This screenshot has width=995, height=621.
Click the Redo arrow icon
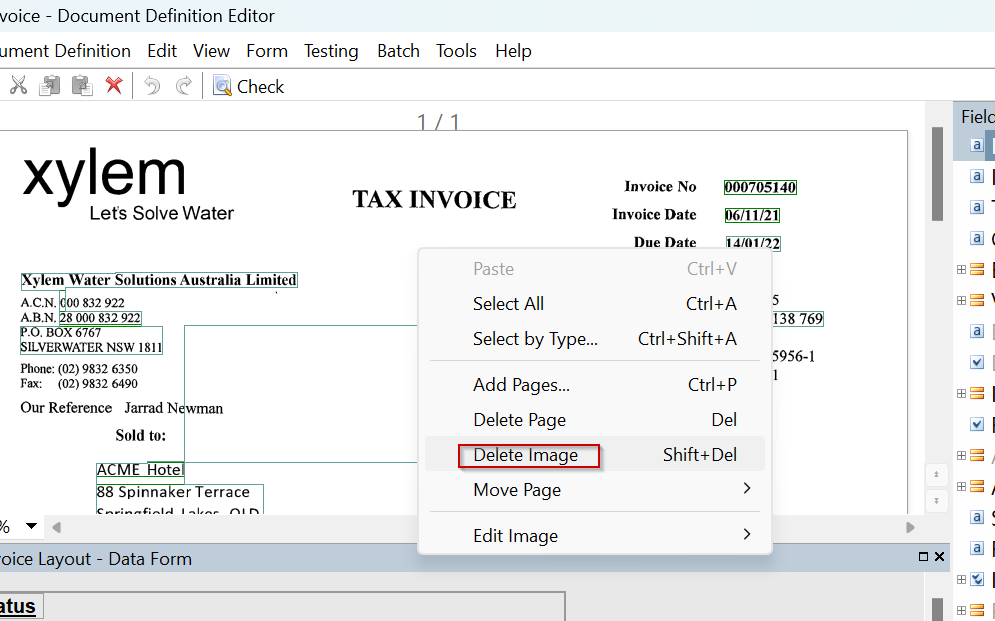183,85
